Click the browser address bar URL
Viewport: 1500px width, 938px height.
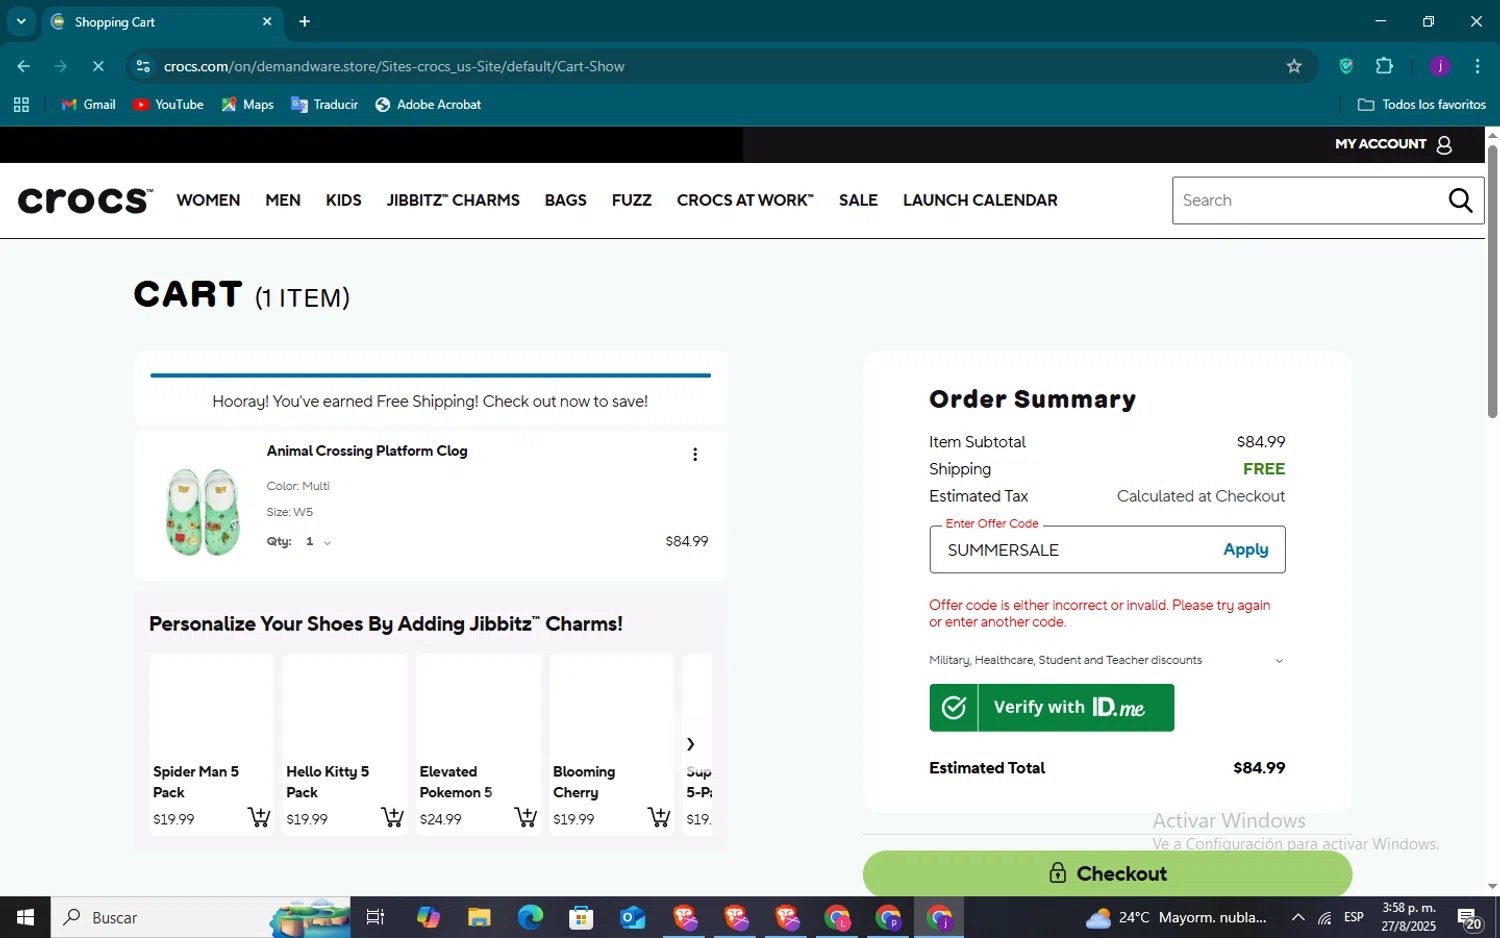pos(394,66)
